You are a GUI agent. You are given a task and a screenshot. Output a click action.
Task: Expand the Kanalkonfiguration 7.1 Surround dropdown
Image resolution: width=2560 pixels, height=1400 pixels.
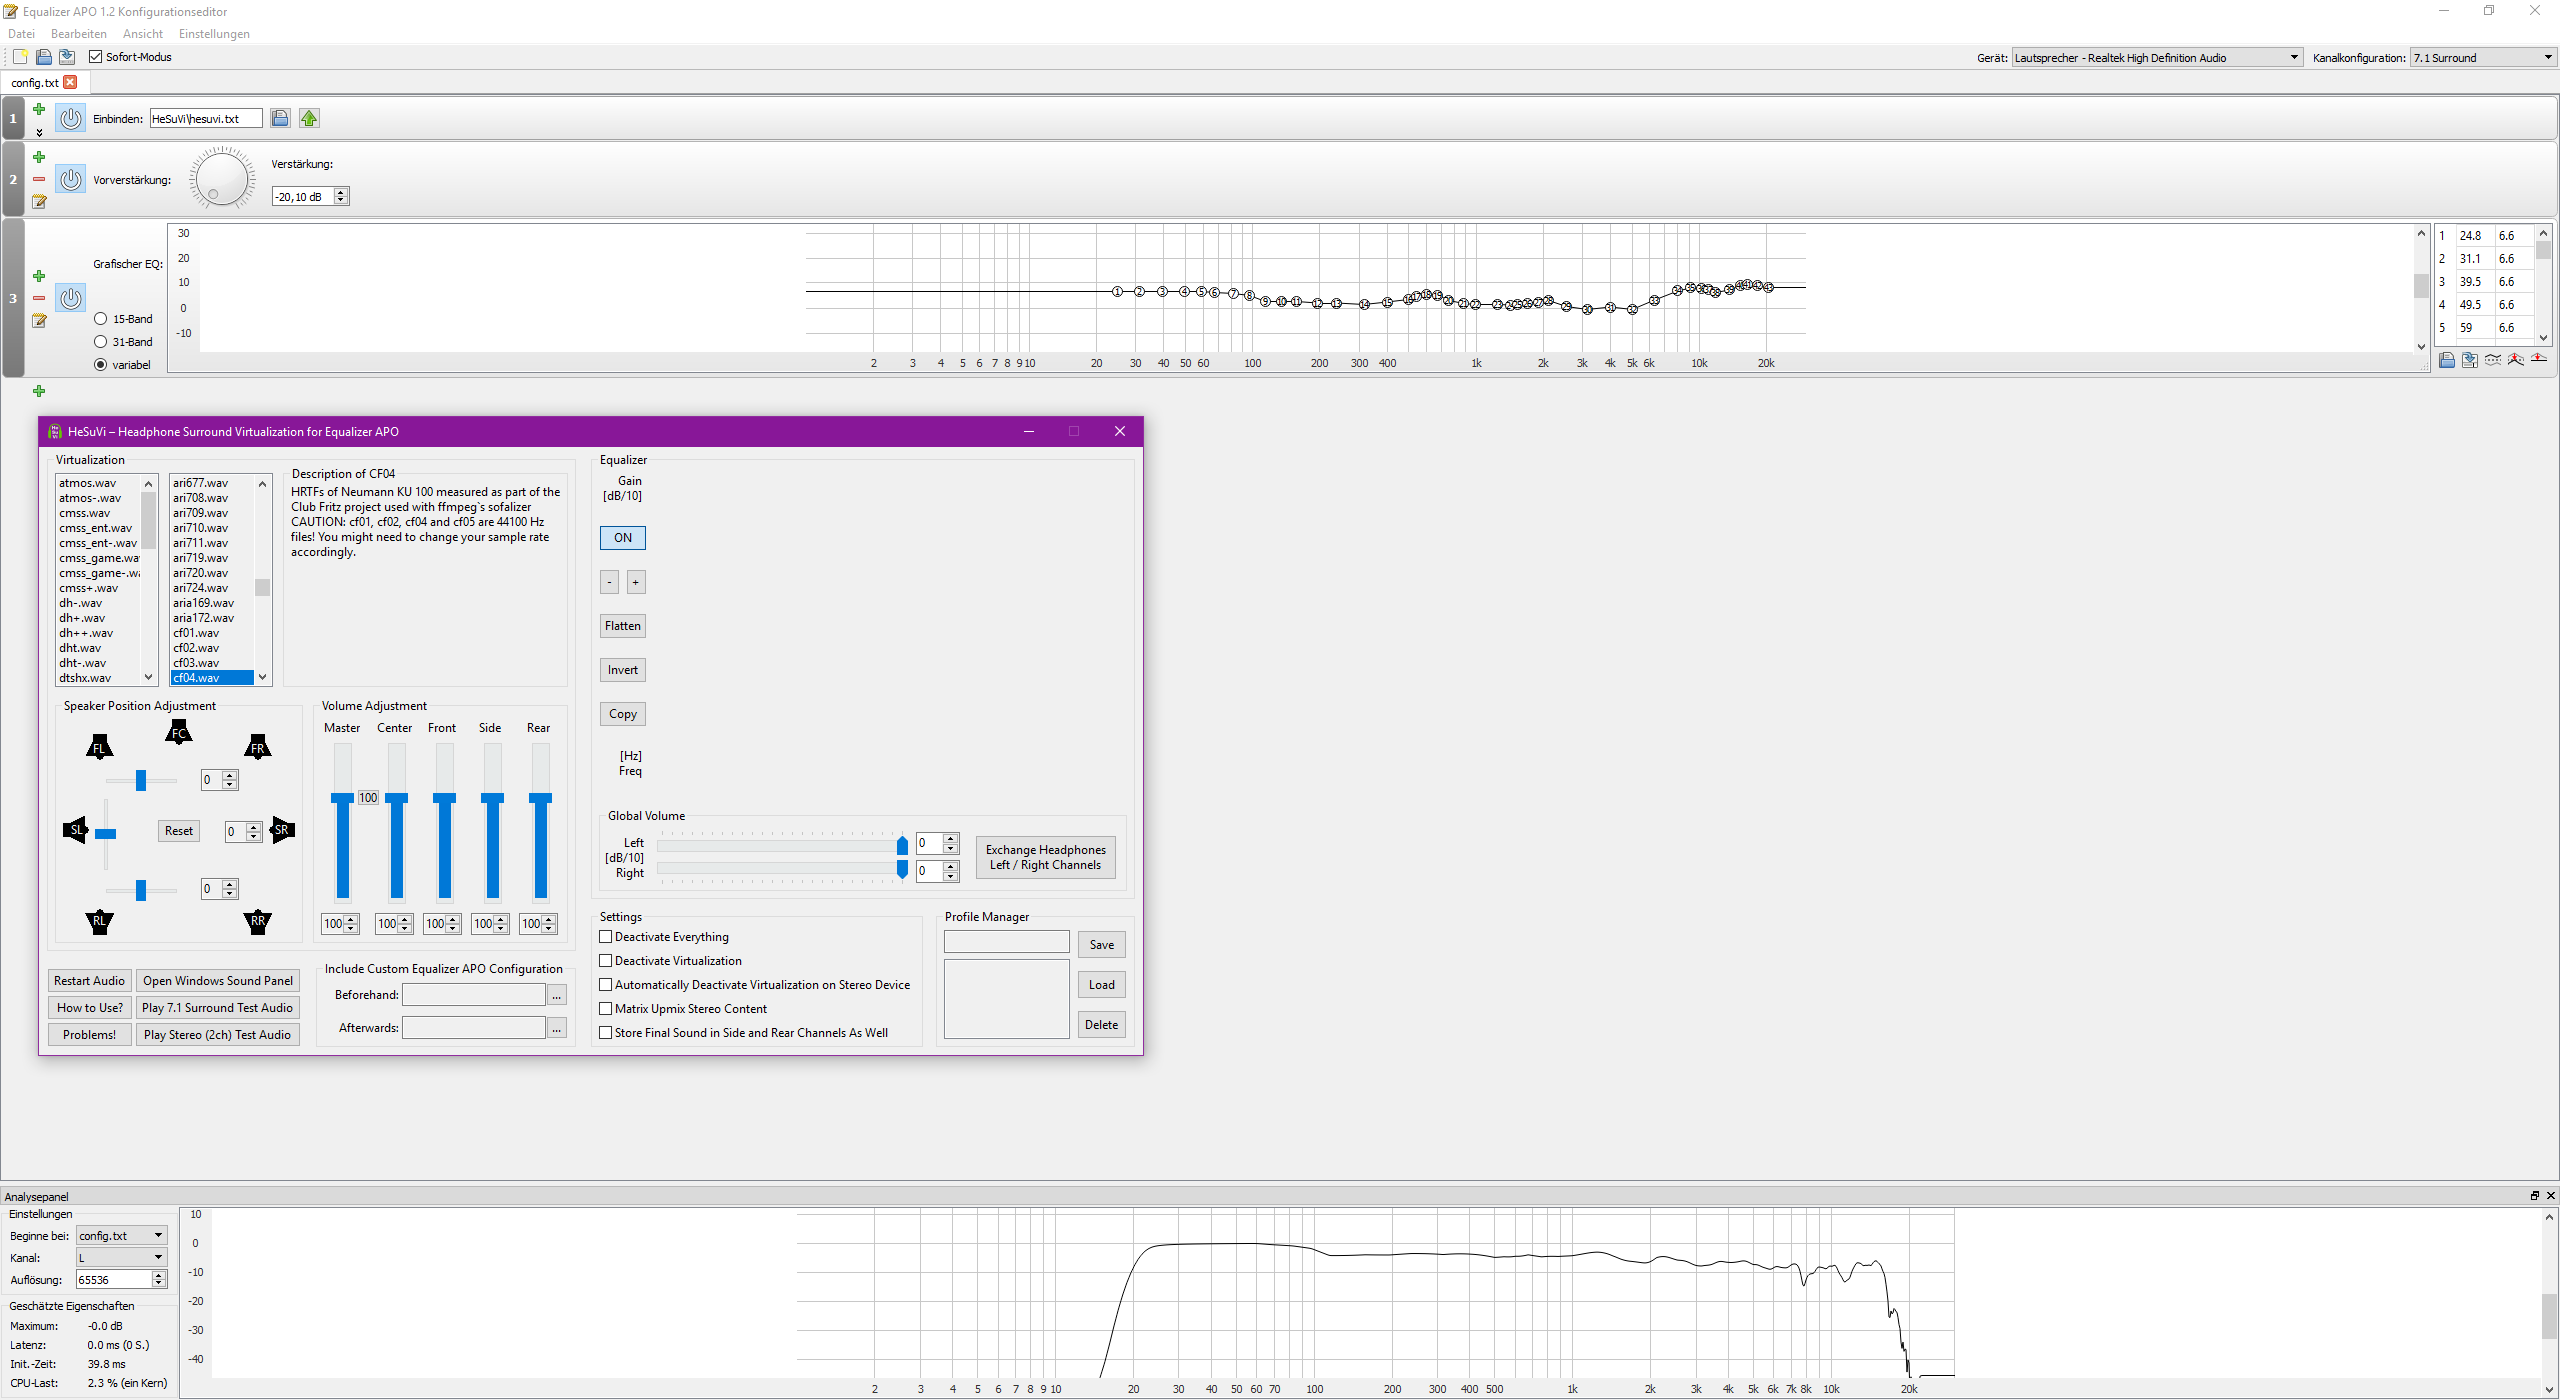click(x=2482, y=58)
